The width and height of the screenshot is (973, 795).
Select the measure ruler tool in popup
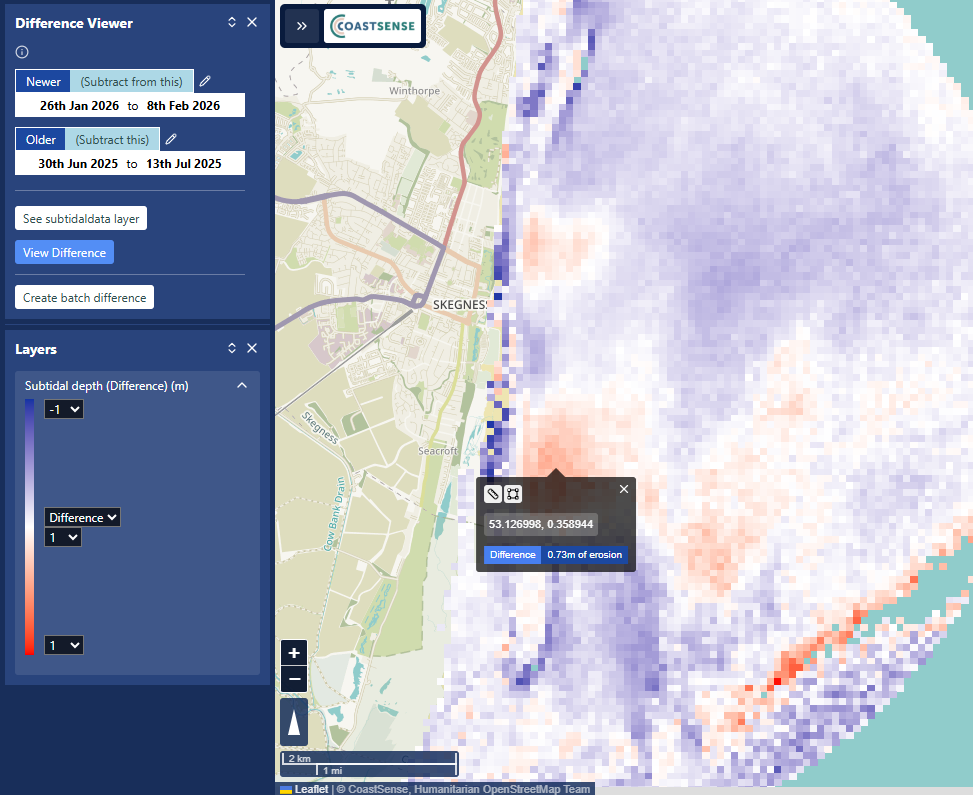click(493, 494)
